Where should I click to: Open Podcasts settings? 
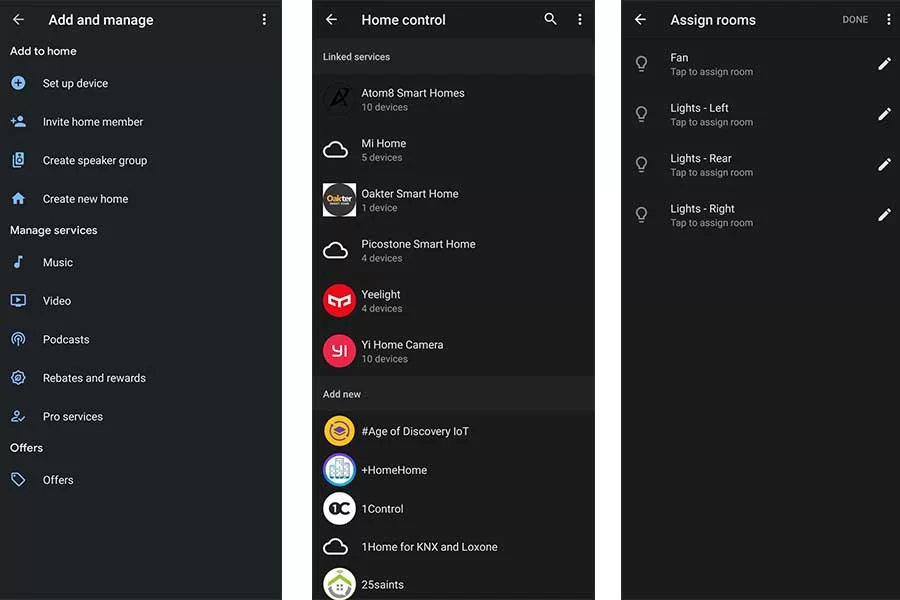(141, 339)
